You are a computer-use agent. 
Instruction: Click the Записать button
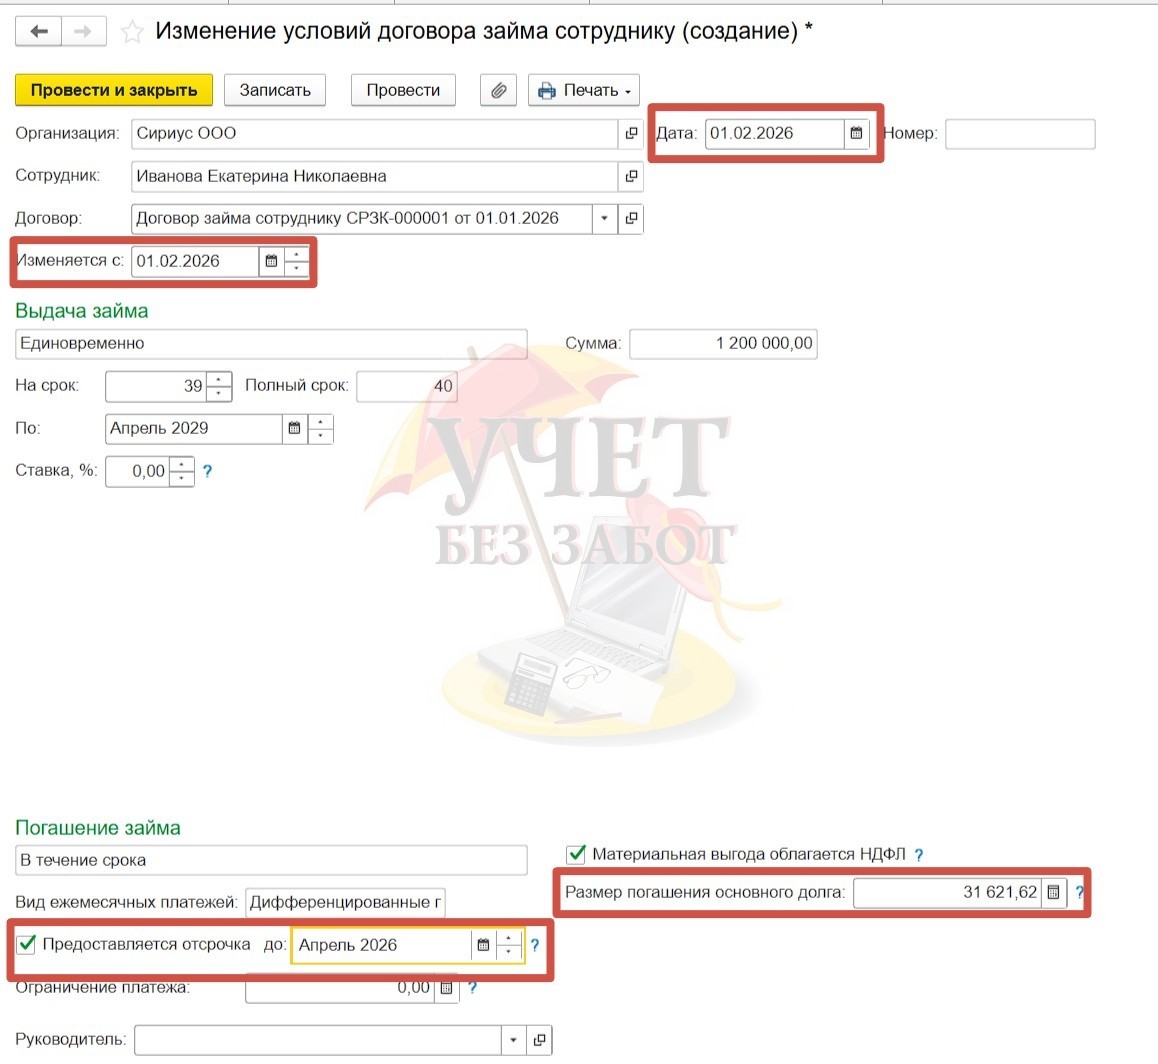point(275,90)
